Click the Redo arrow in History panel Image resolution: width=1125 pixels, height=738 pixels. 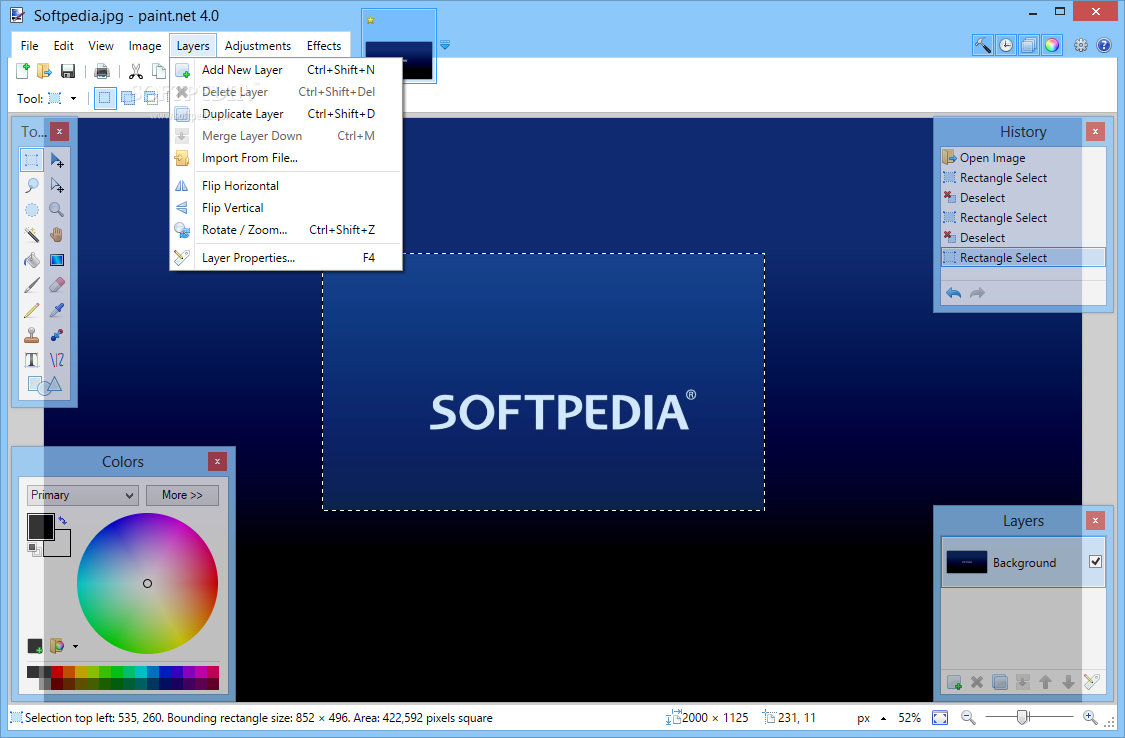977,293
